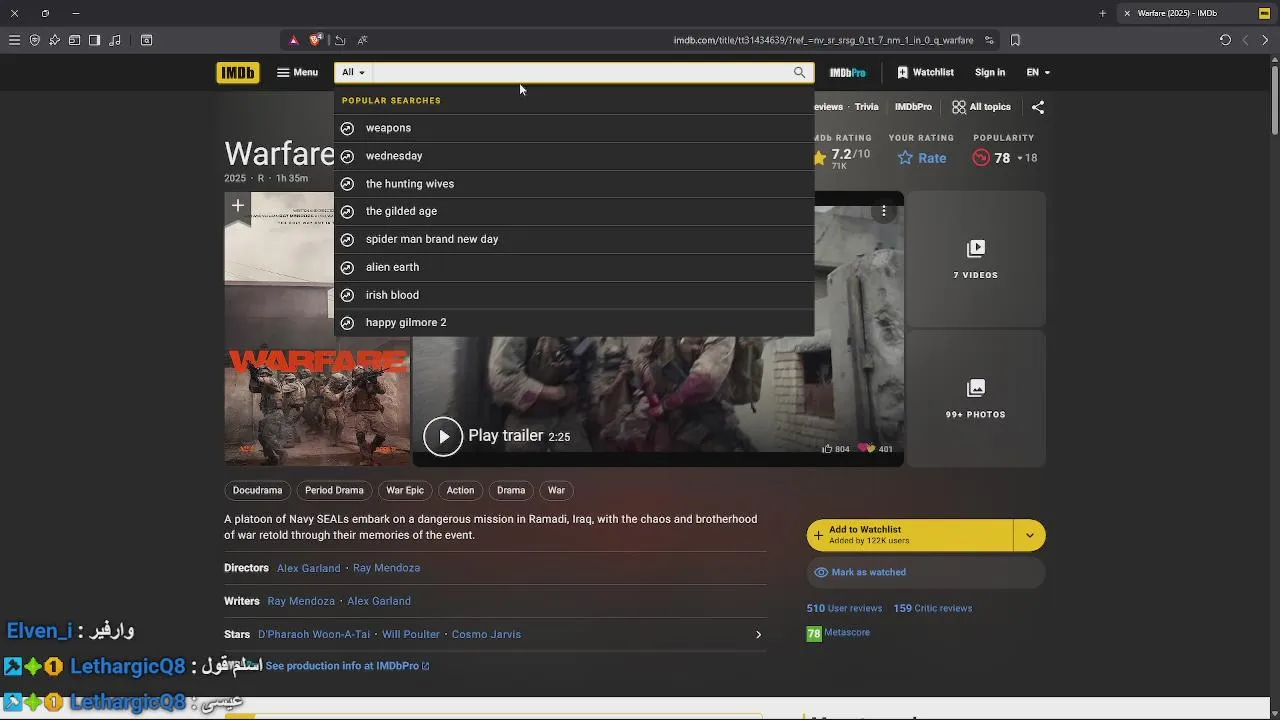Select popular search 'the hunting wives'

[574, 184]
